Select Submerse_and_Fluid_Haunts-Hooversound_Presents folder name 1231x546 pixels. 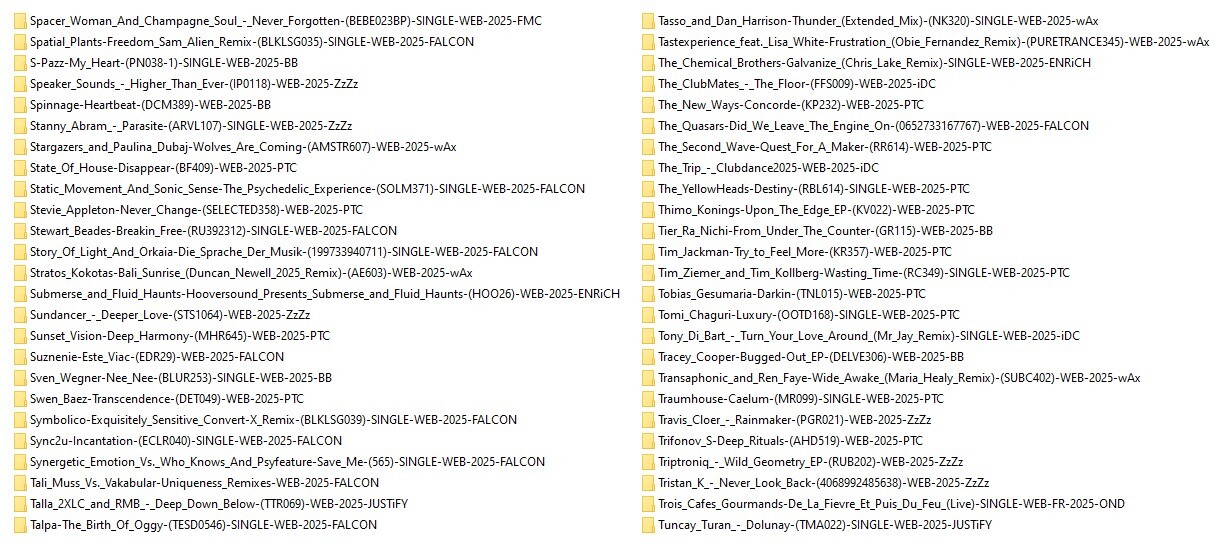[x=325, y=293]
